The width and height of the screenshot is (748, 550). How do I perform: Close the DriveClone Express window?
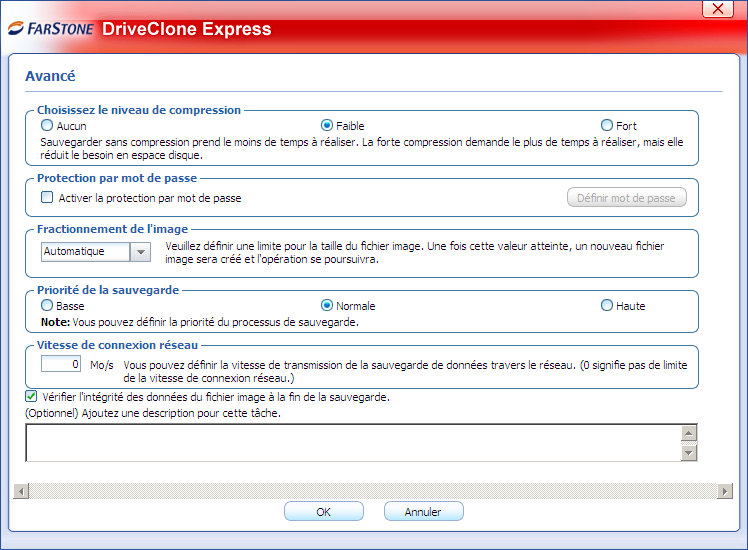tap(717, 9)
